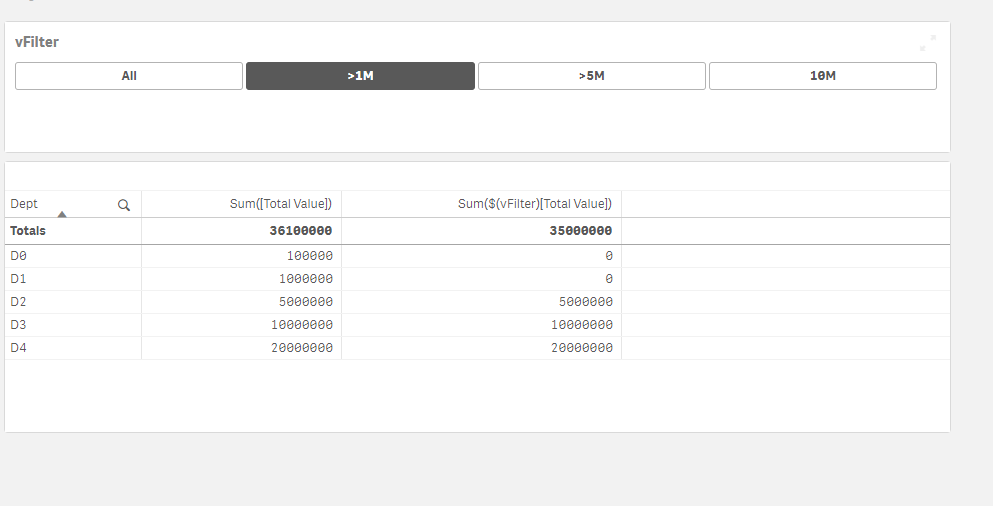Choose the 10M filter option
The height and width of the screenshot is (506, 993).
pyautogui.click(x=823, y=76)
